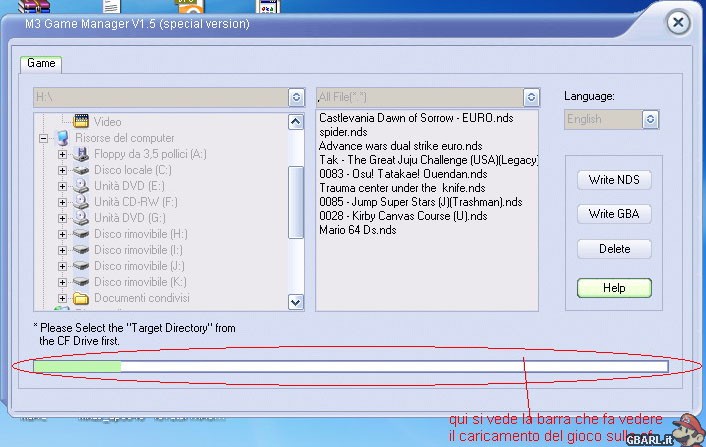Viewport: 706px width, 447px height.
Task: Open the H:\ drive path dropdown
Action: 296,97
